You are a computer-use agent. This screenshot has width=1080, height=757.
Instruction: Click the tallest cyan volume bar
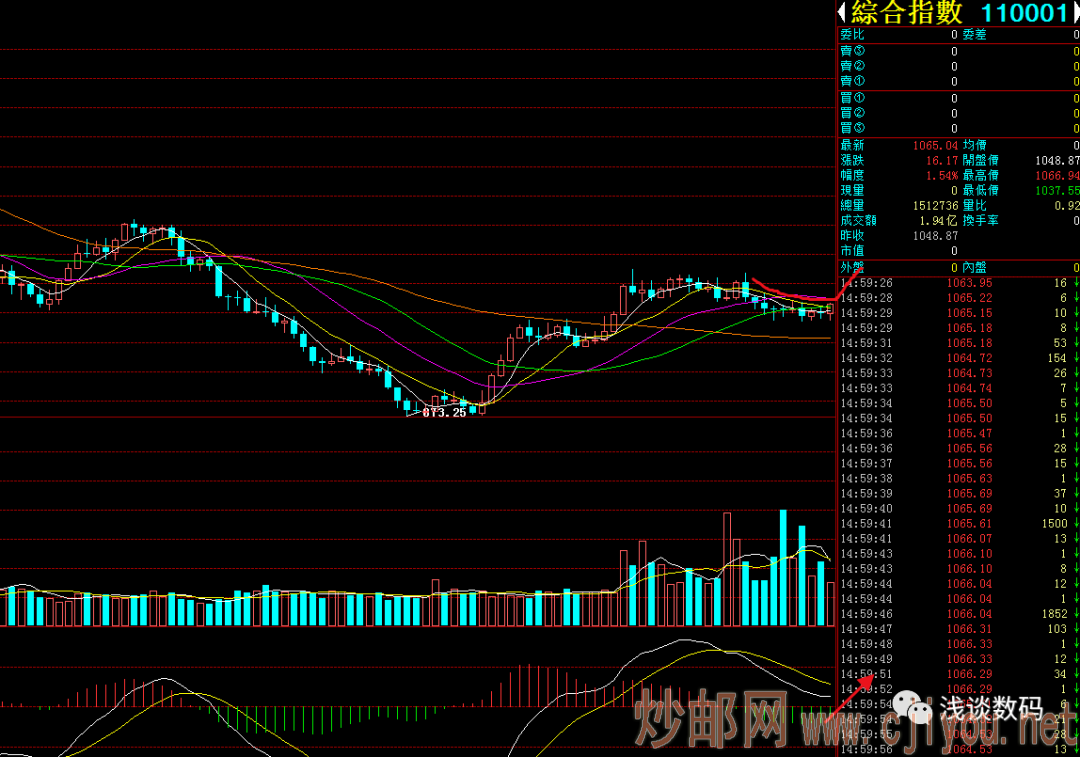coord(783,568)
